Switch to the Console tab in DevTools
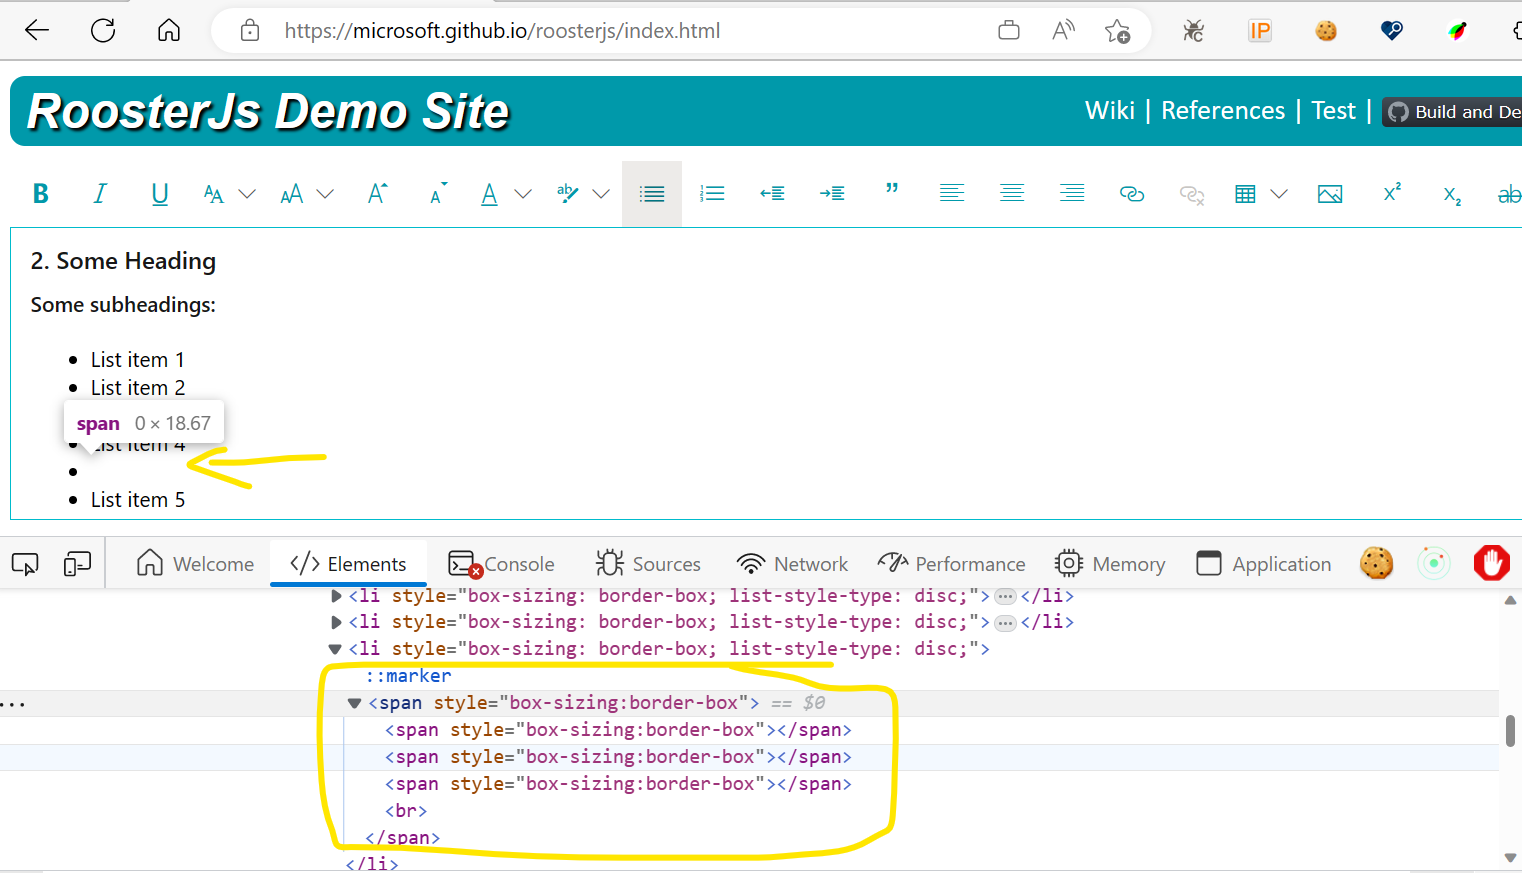1522x873 pixels. click(518, 563)
